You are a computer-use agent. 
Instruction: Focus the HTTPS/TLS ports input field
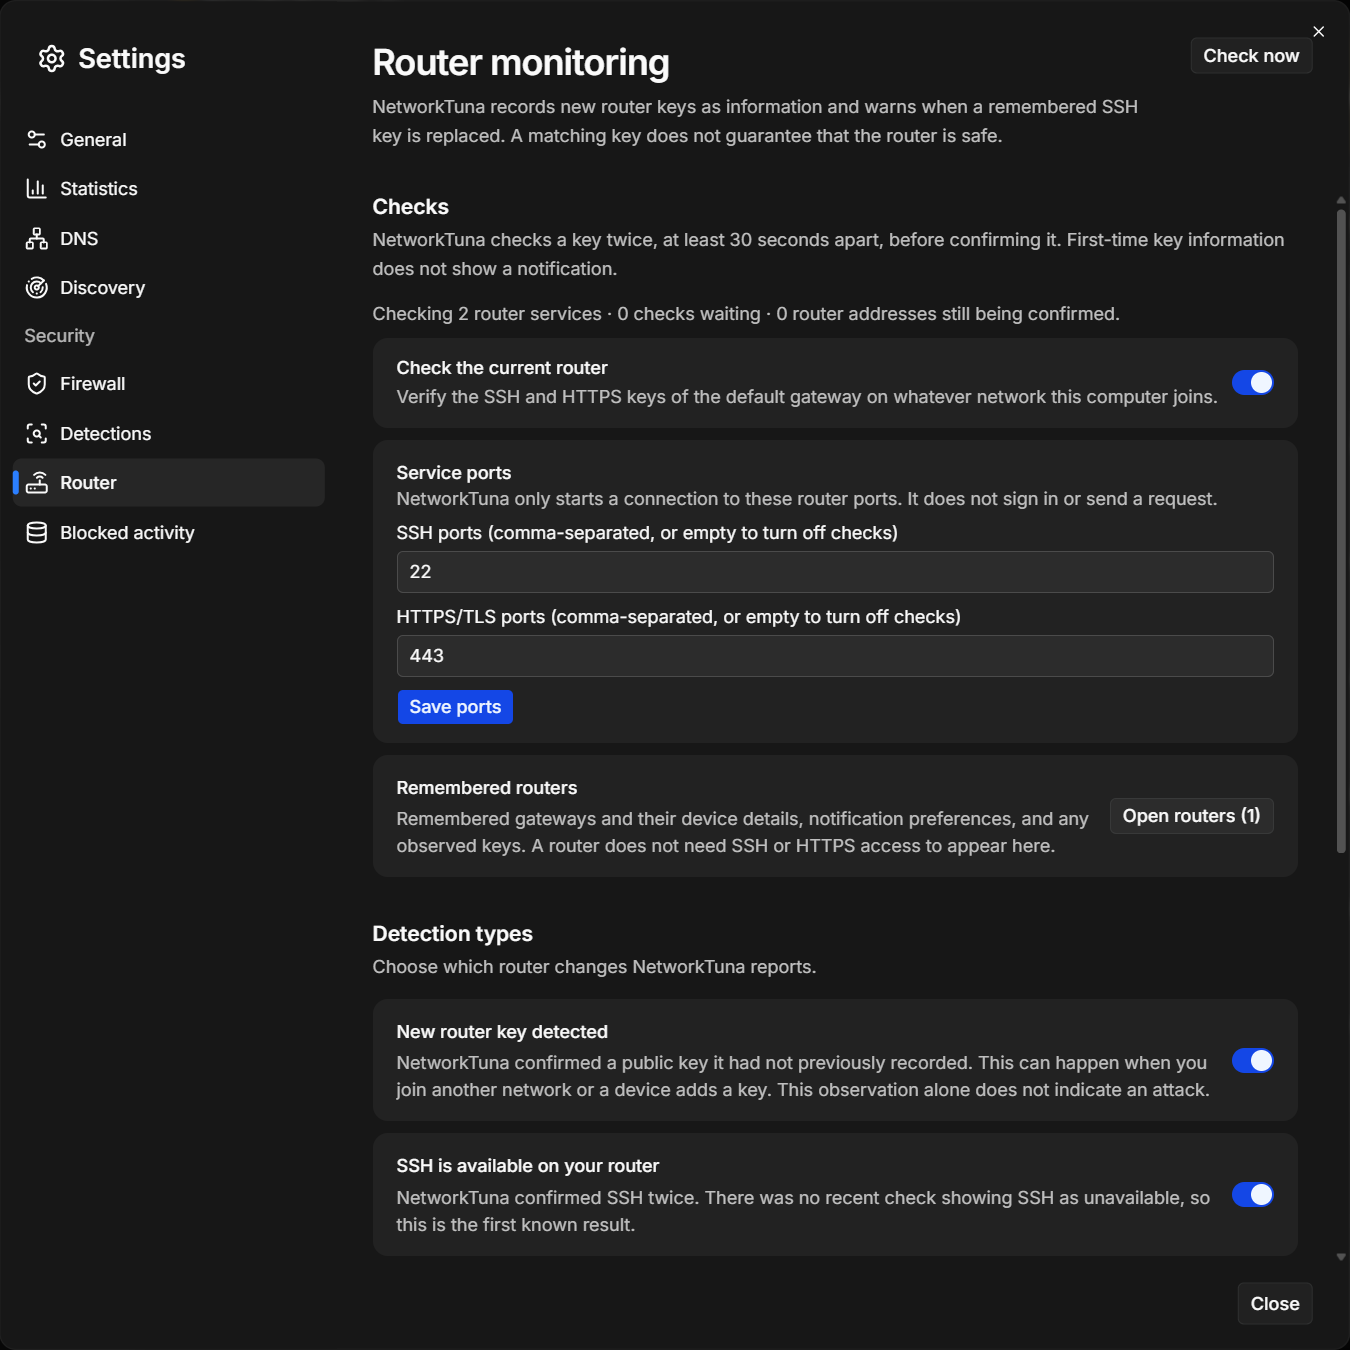coord(835,656)
